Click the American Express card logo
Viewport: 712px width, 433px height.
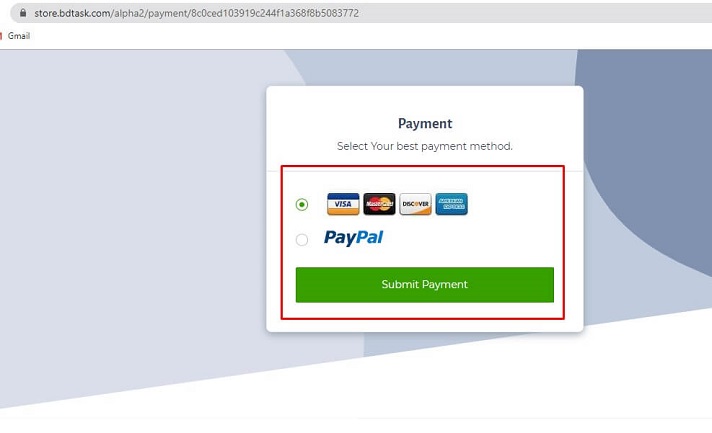click(451, 204)
